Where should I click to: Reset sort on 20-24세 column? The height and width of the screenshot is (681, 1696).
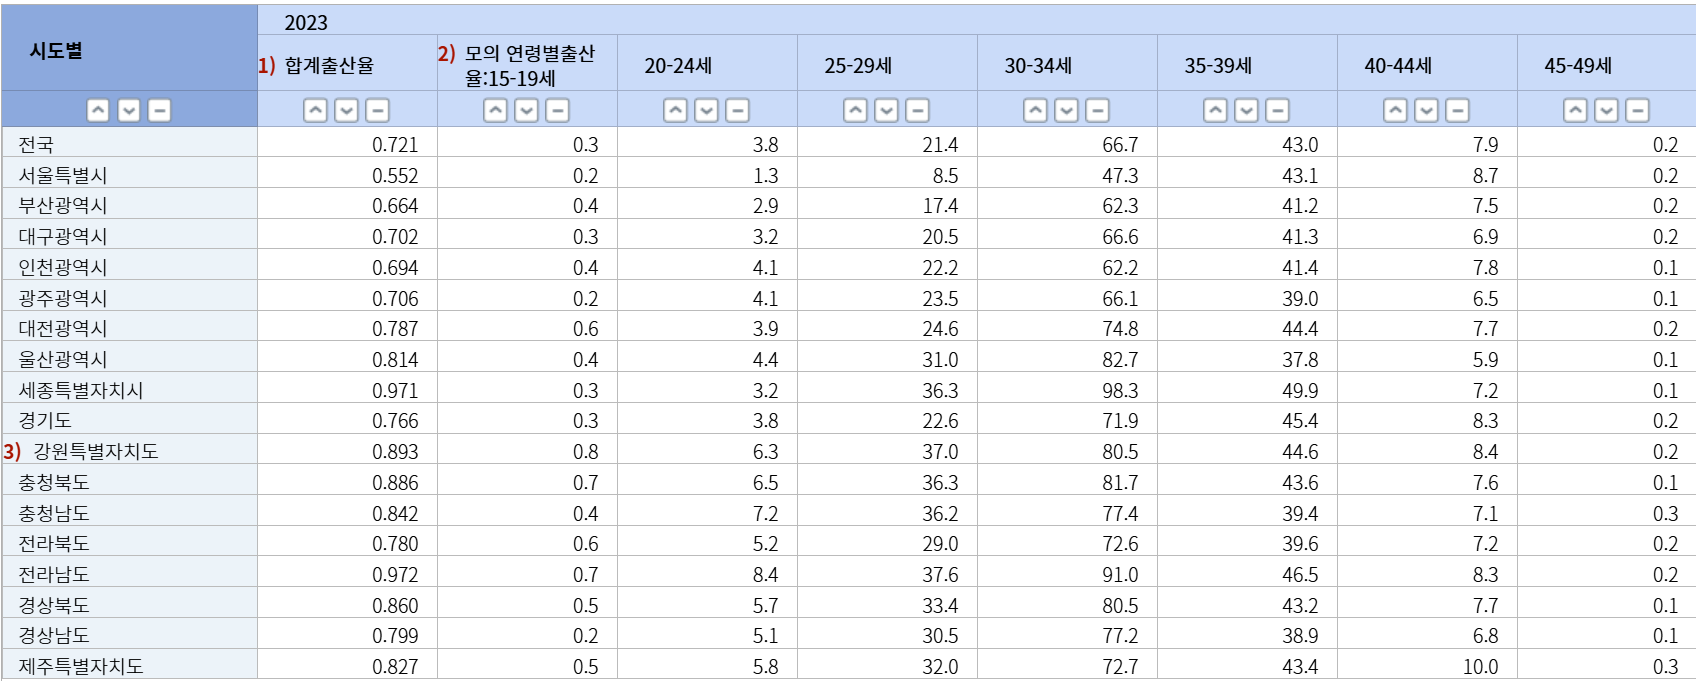pyautogui.click(x=737, y=110)
